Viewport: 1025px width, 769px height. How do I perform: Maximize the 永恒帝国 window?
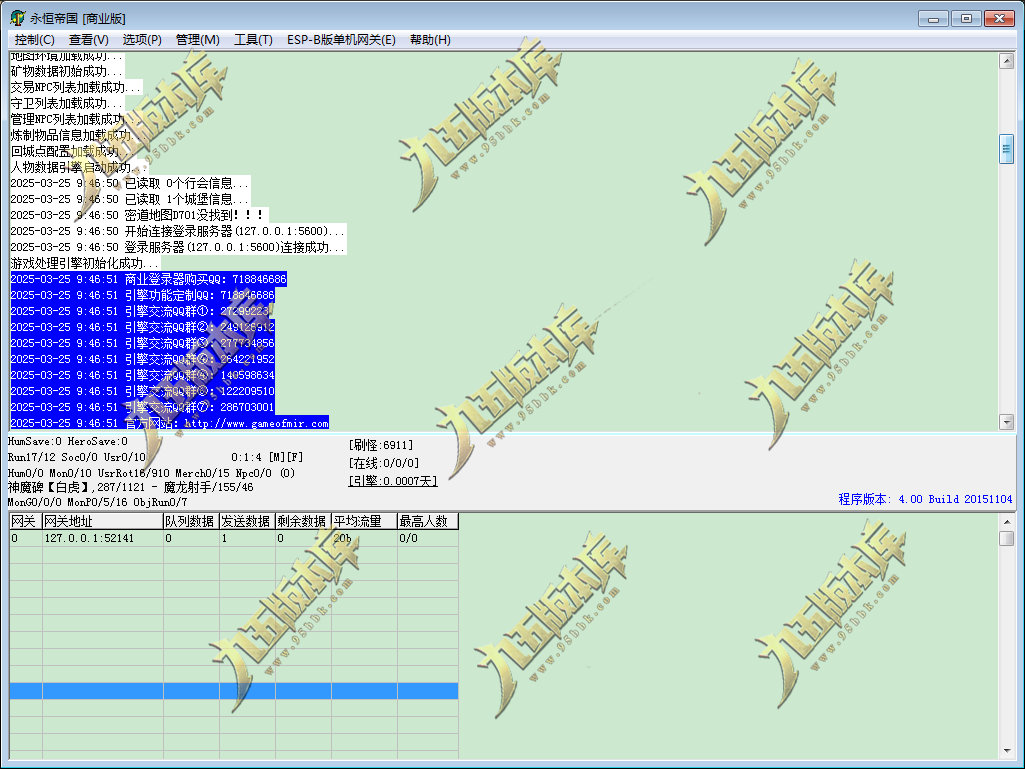[966, 18]
